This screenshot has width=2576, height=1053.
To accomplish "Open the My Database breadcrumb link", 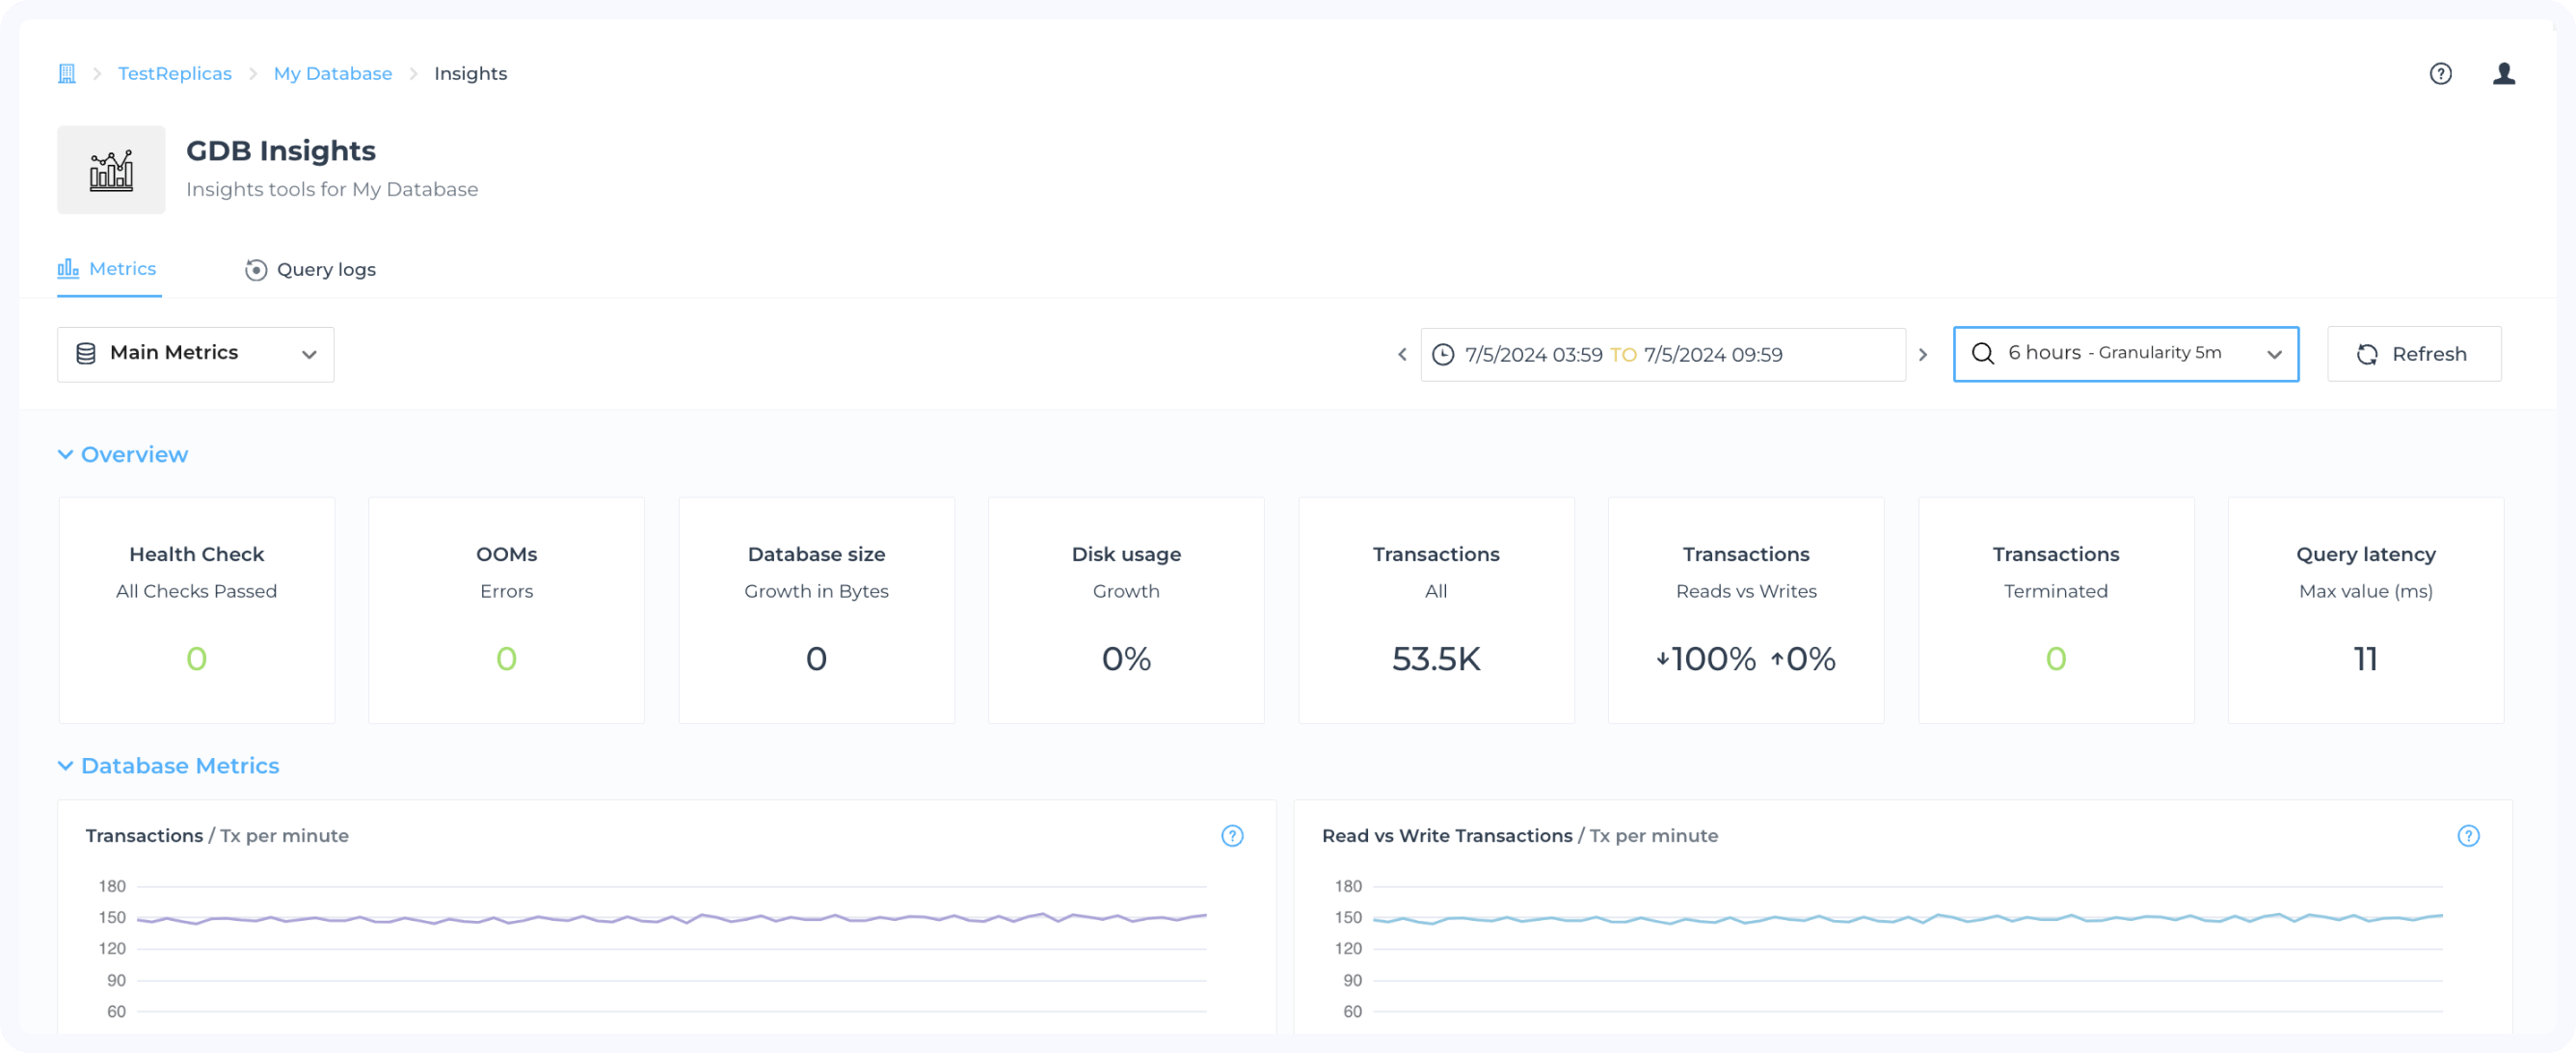I will 333,74.
